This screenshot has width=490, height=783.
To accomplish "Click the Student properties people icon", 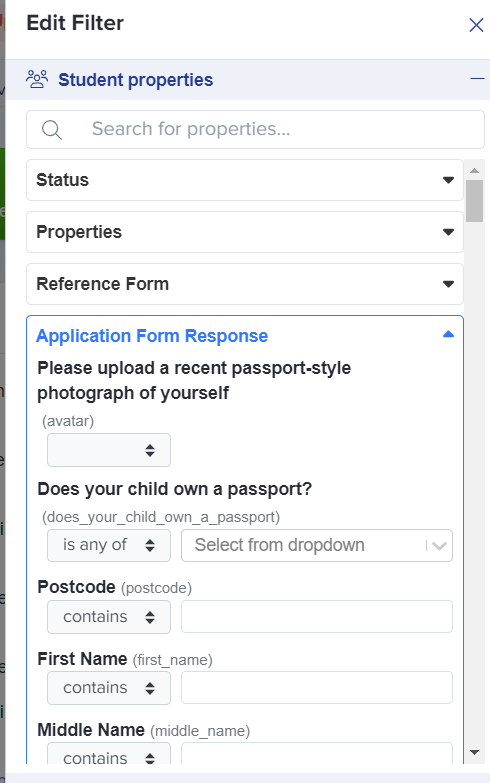I will pyautogui.click(x=37, y=79).
